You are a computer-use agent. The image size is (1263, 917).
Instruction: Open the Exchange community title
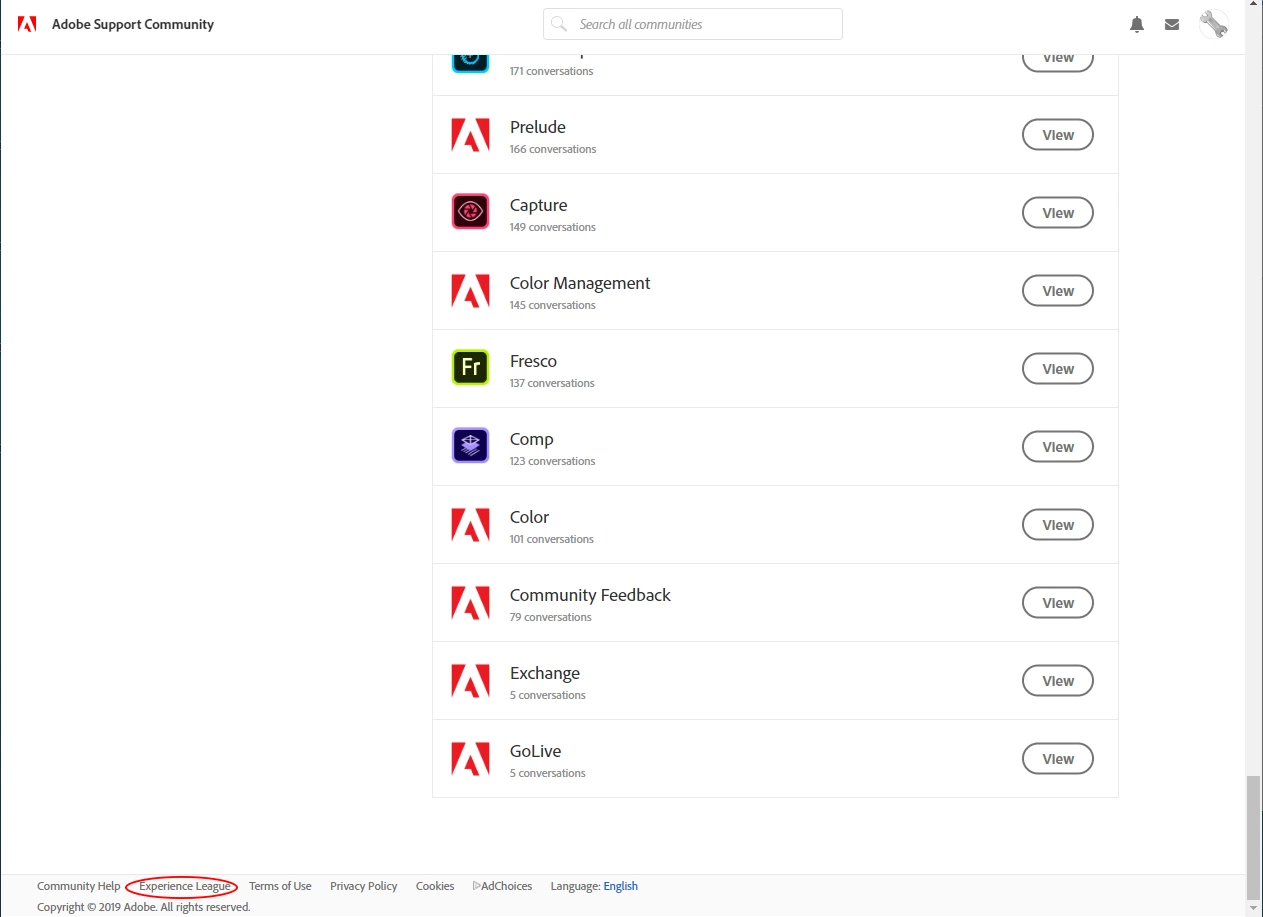(x=545, y=673)
